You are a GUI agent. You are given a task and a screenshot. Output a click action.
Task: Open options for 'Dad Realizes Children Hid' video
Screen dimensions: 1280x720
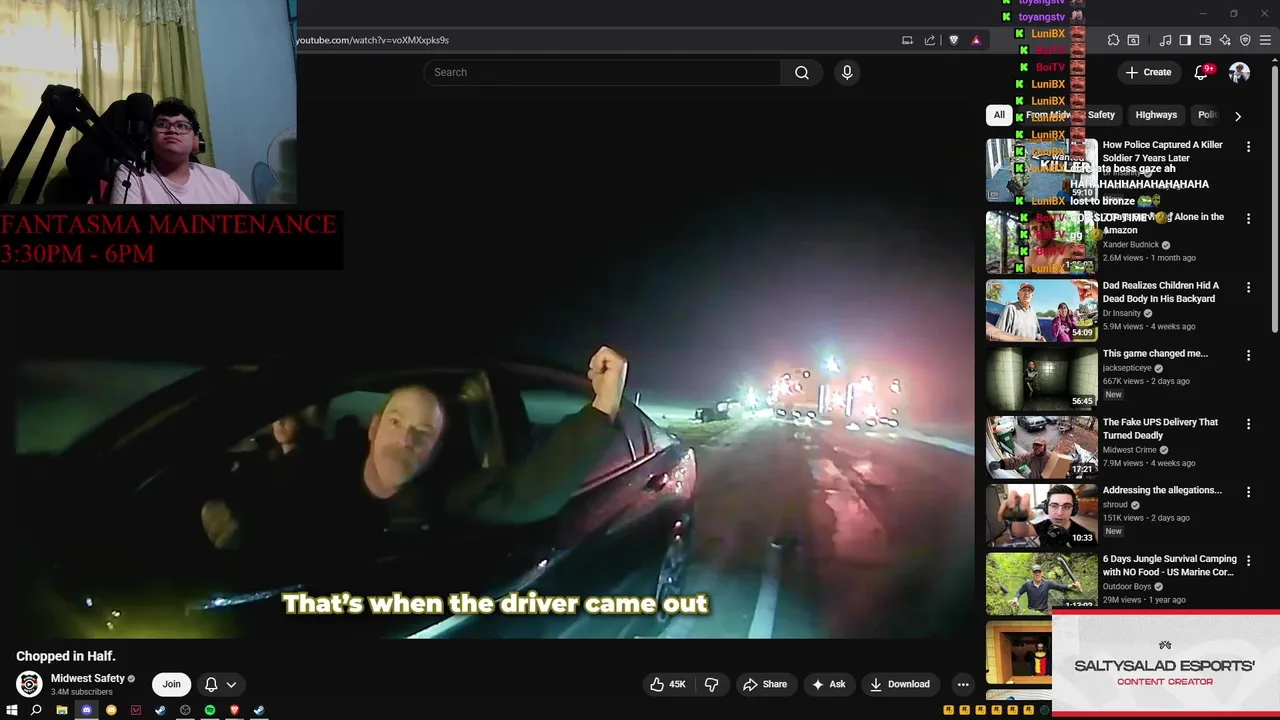1248,287
